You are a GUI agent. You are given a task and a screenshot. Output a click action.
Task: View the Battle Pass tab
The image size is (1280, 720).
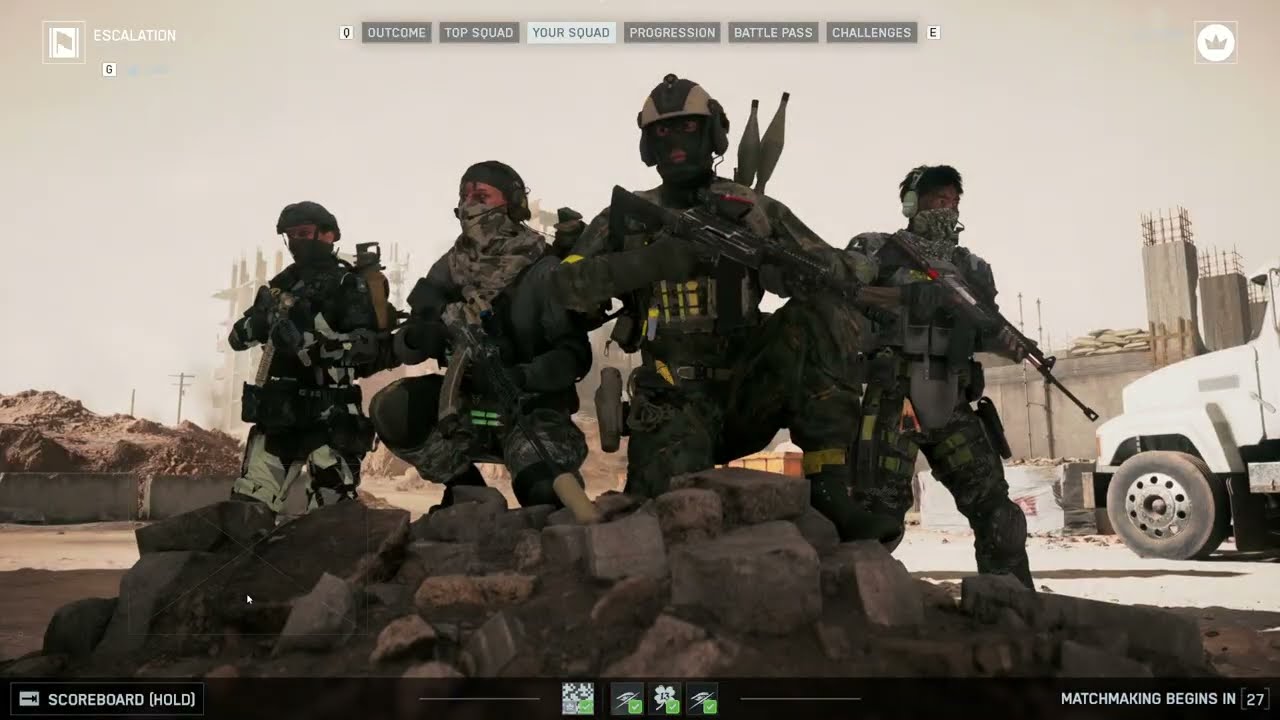773,33
